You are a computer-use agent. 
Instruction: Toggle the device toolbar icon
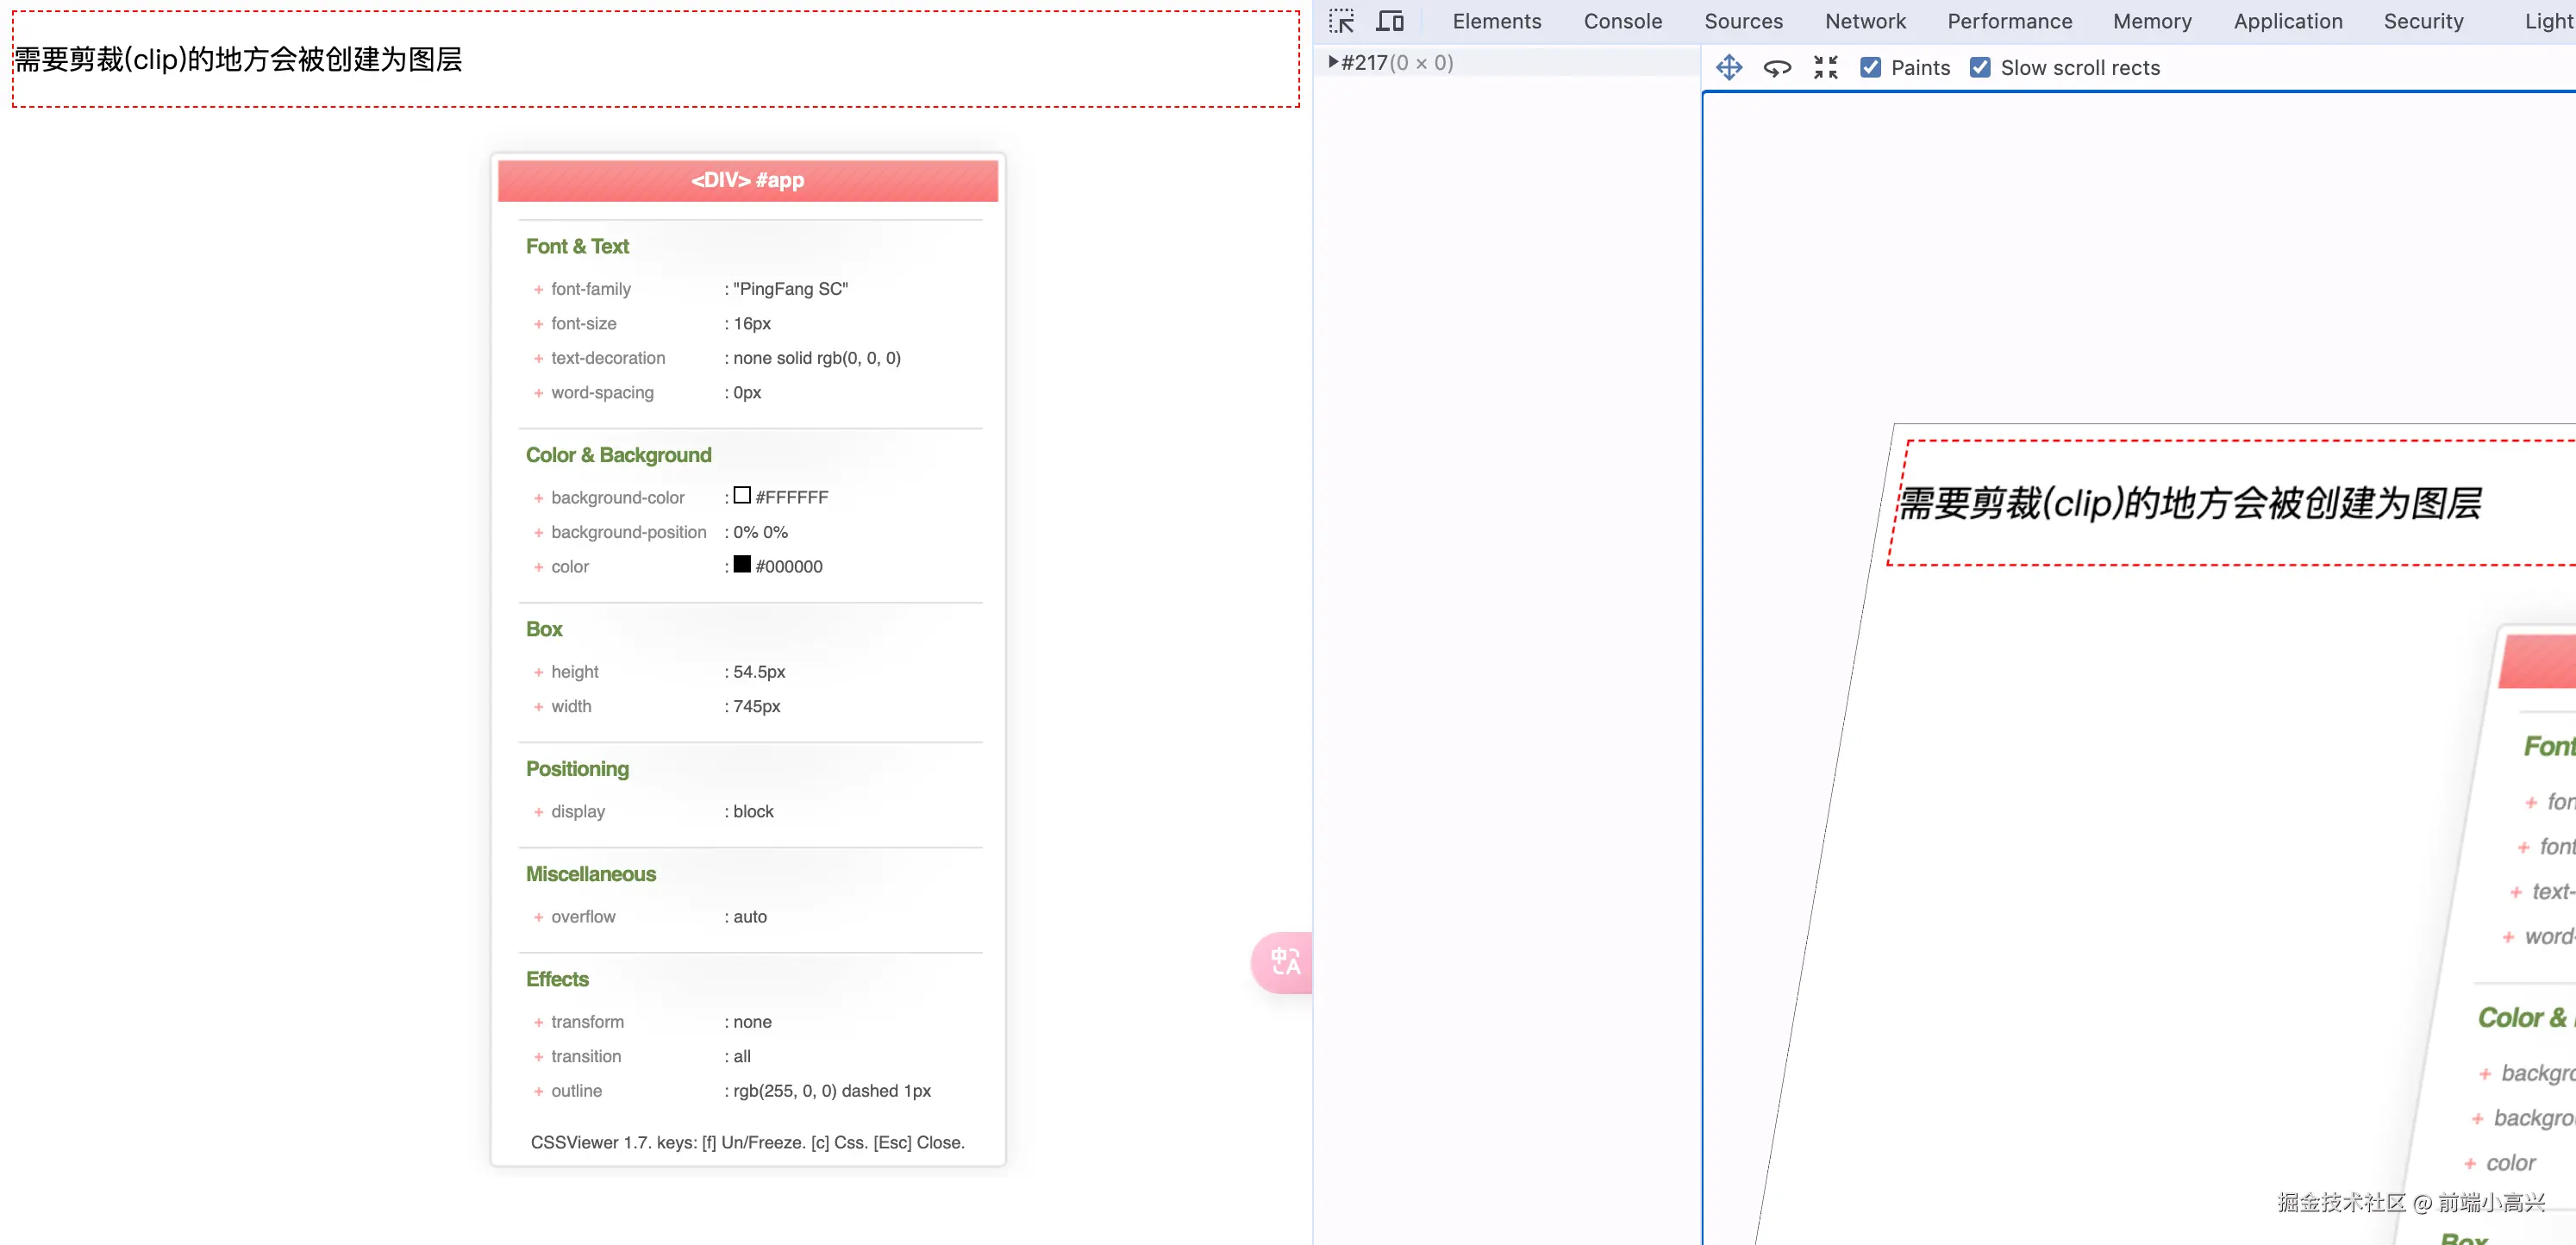pyautogui.click(x=1390, y=21)
